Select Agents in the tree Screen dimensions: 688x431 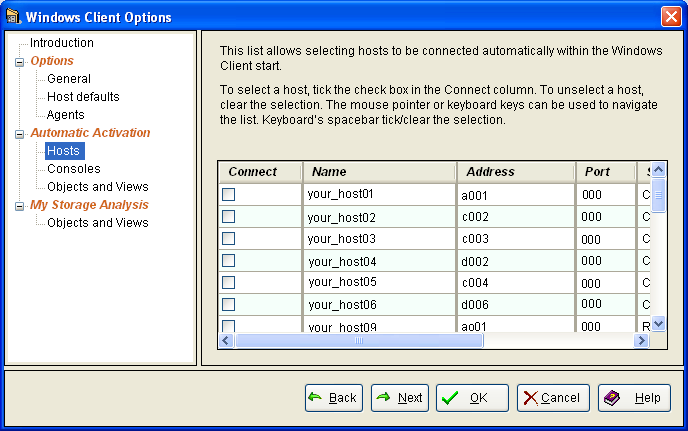coord(65,115)
